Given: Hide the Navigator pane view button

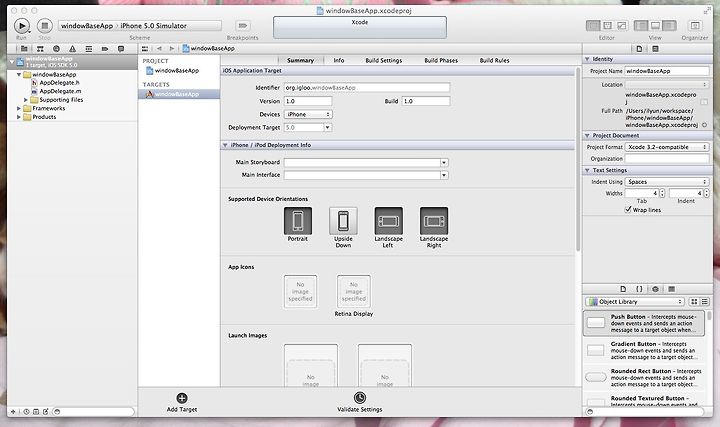Looking at the screenshot, I should [x=641, y=26].
